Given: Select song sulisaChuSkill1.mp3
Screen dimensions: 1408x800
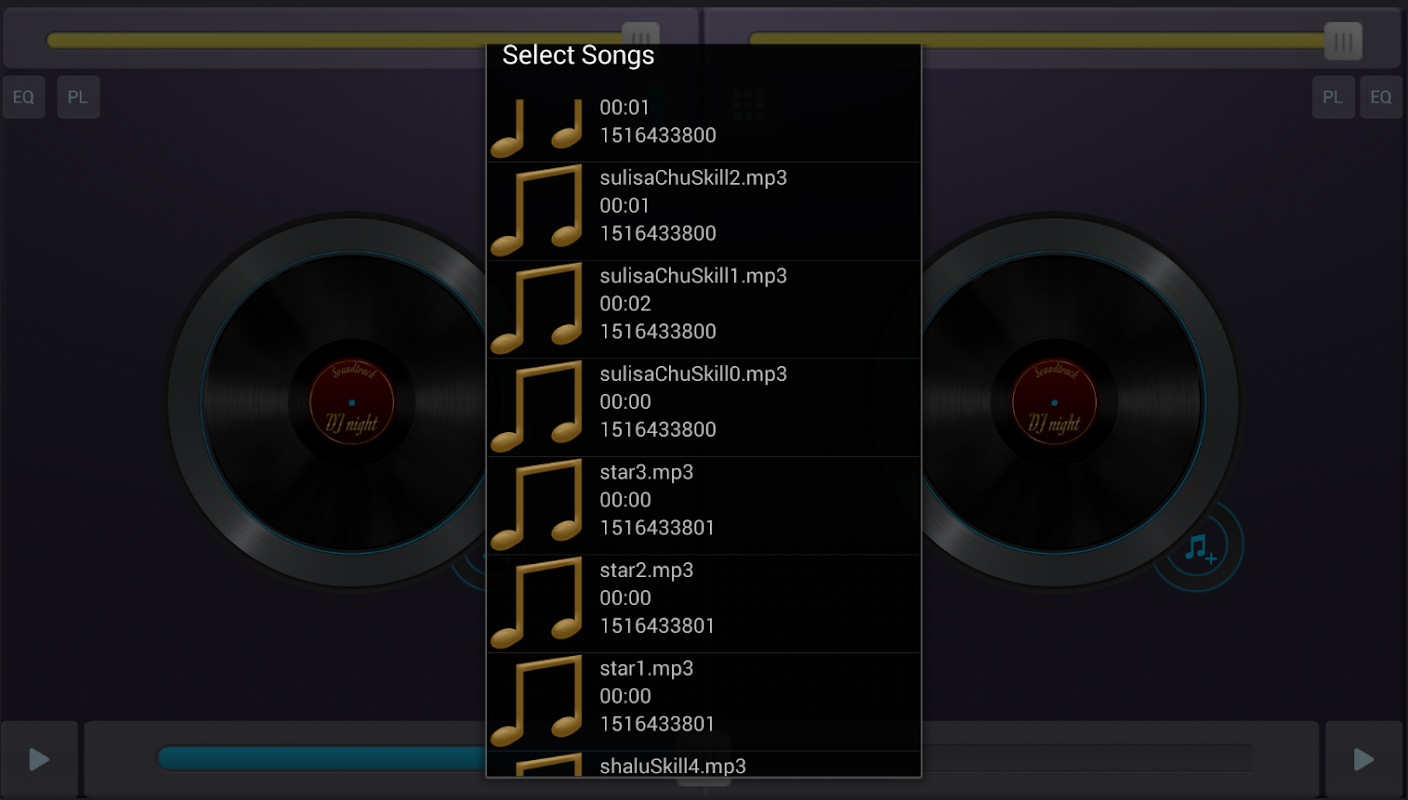Looking at the screenshot, I should [x=703, y=309].
